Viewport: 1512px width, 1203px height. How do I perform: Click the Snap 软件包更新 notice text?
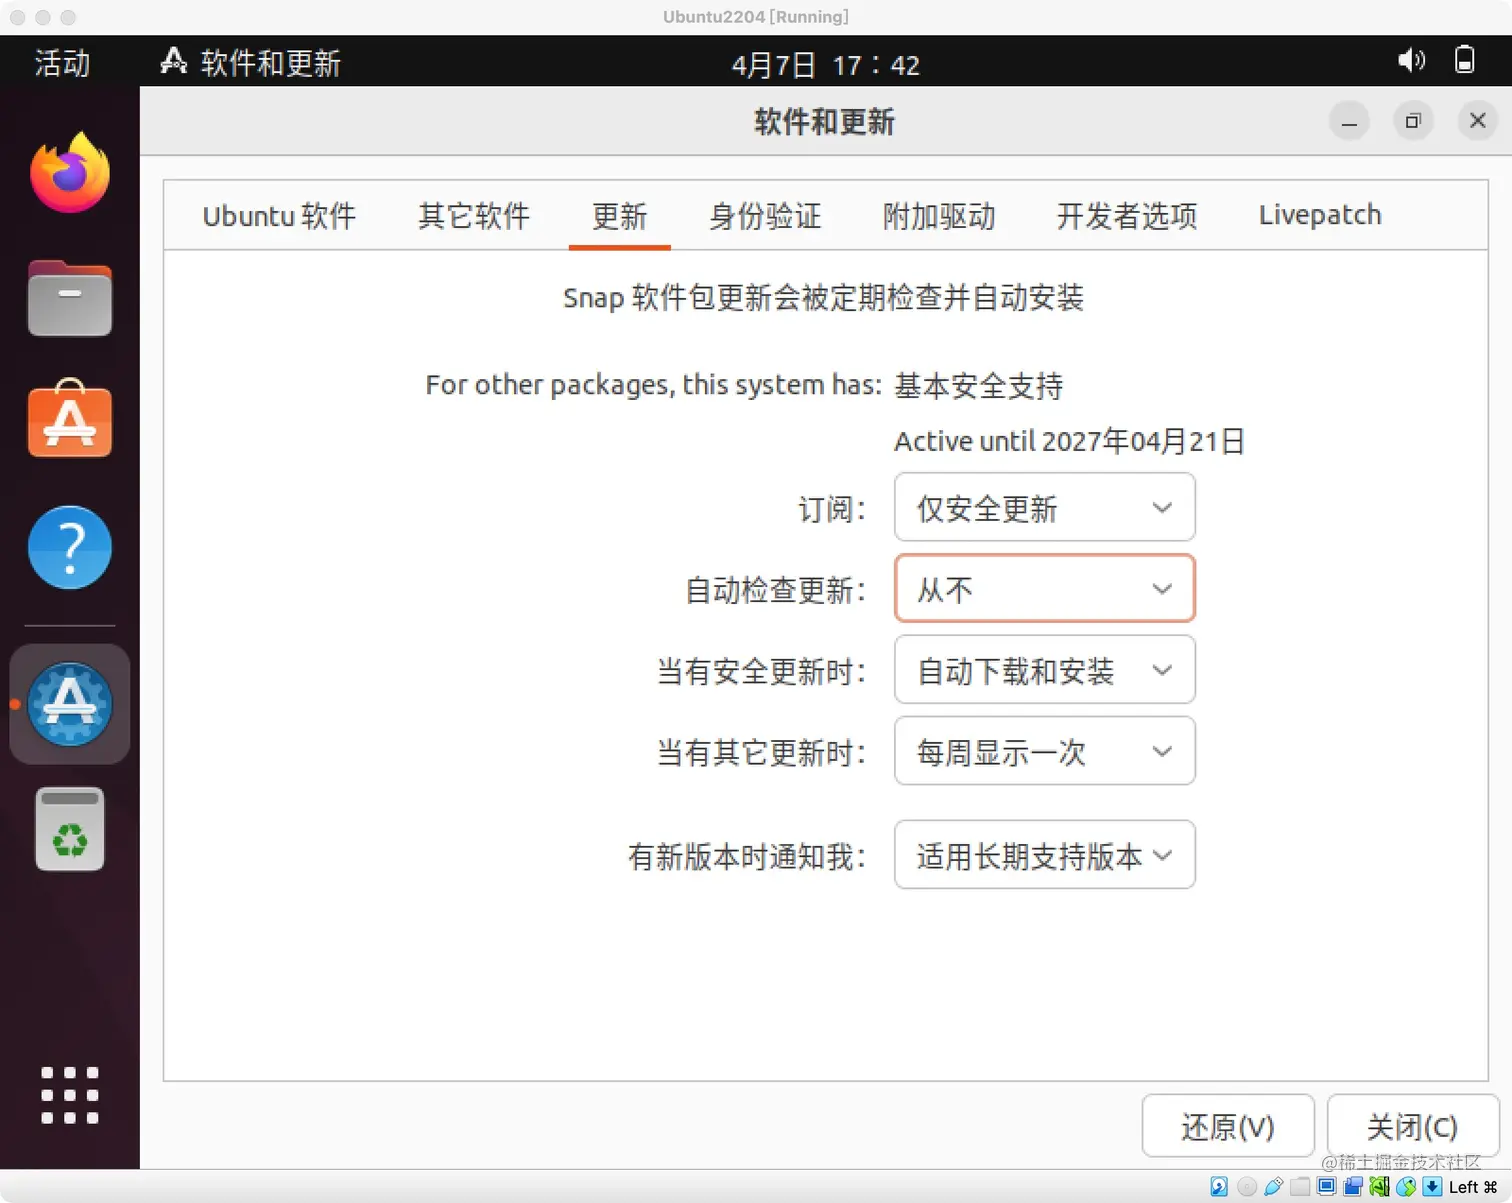click(823, 297)
